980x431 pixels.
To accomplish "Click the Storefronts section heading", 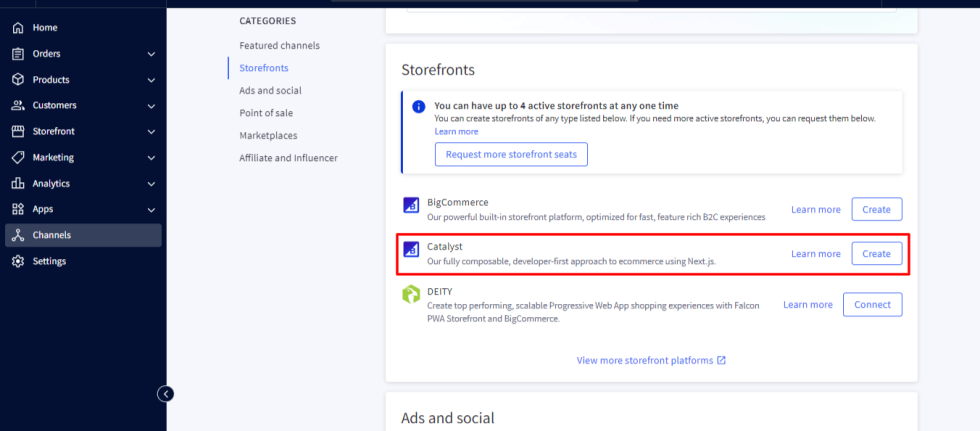I will coord(438,70).
